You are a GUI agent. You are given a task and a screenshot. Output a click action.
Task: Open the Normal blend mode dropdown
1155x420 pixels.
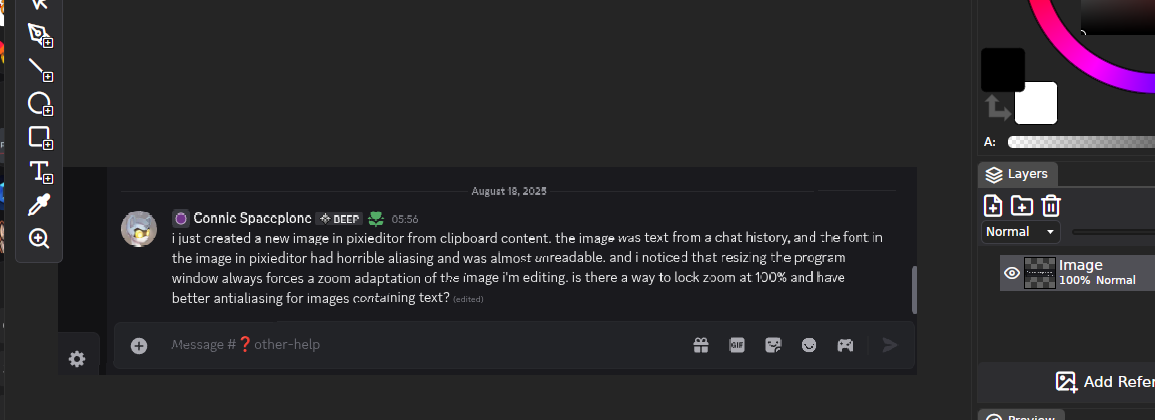1020,232
